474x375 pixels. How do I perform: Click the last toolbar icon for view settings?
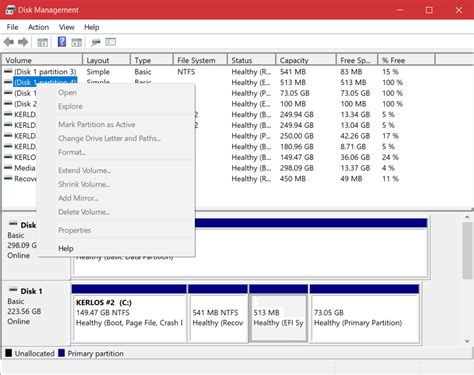click(x=111, y=42)
